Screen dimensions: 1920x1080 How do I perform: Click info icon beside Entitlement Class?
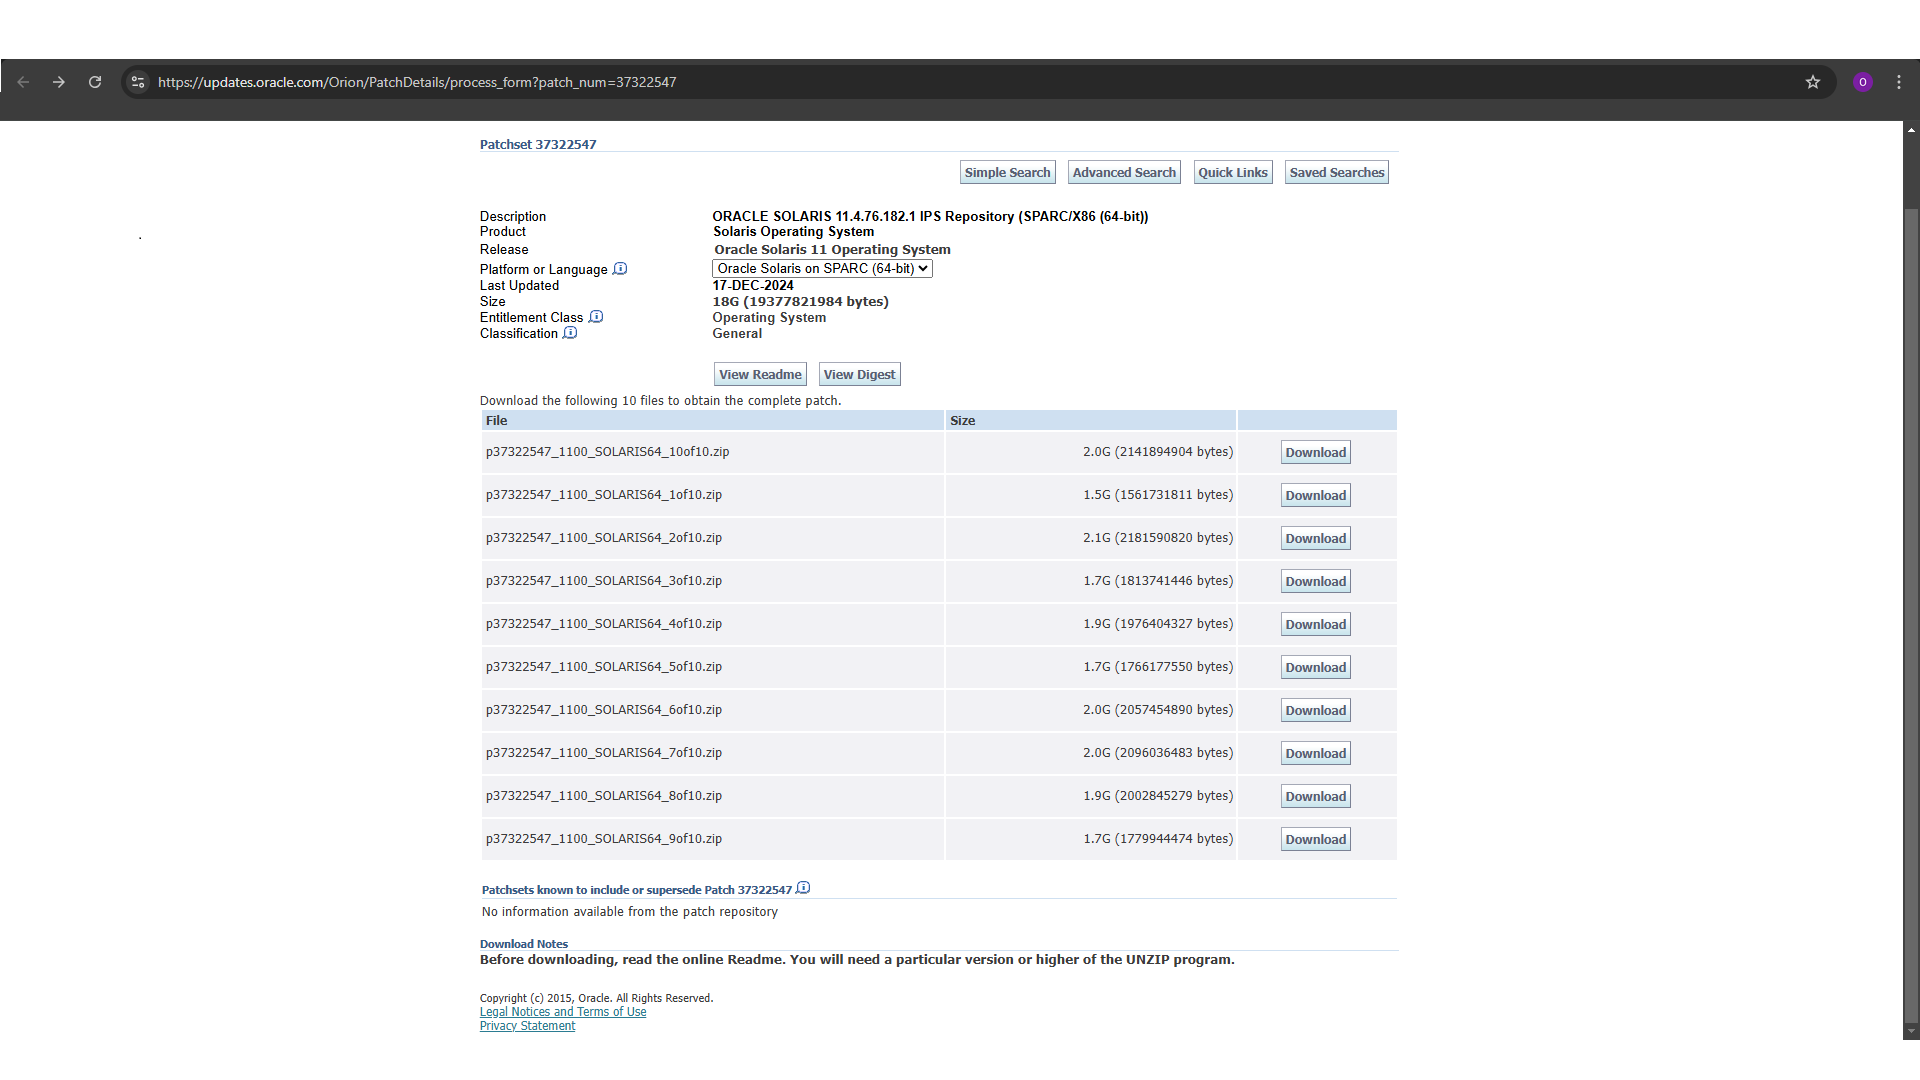pos(596,317)
